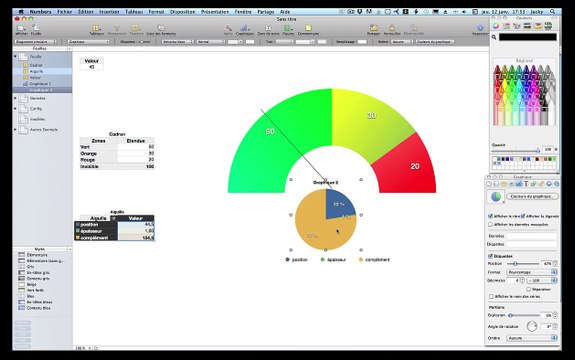Select Graphique 1 in sidebar
The height and width of the screenshot is (360, 575).
(x=40, y=84)
